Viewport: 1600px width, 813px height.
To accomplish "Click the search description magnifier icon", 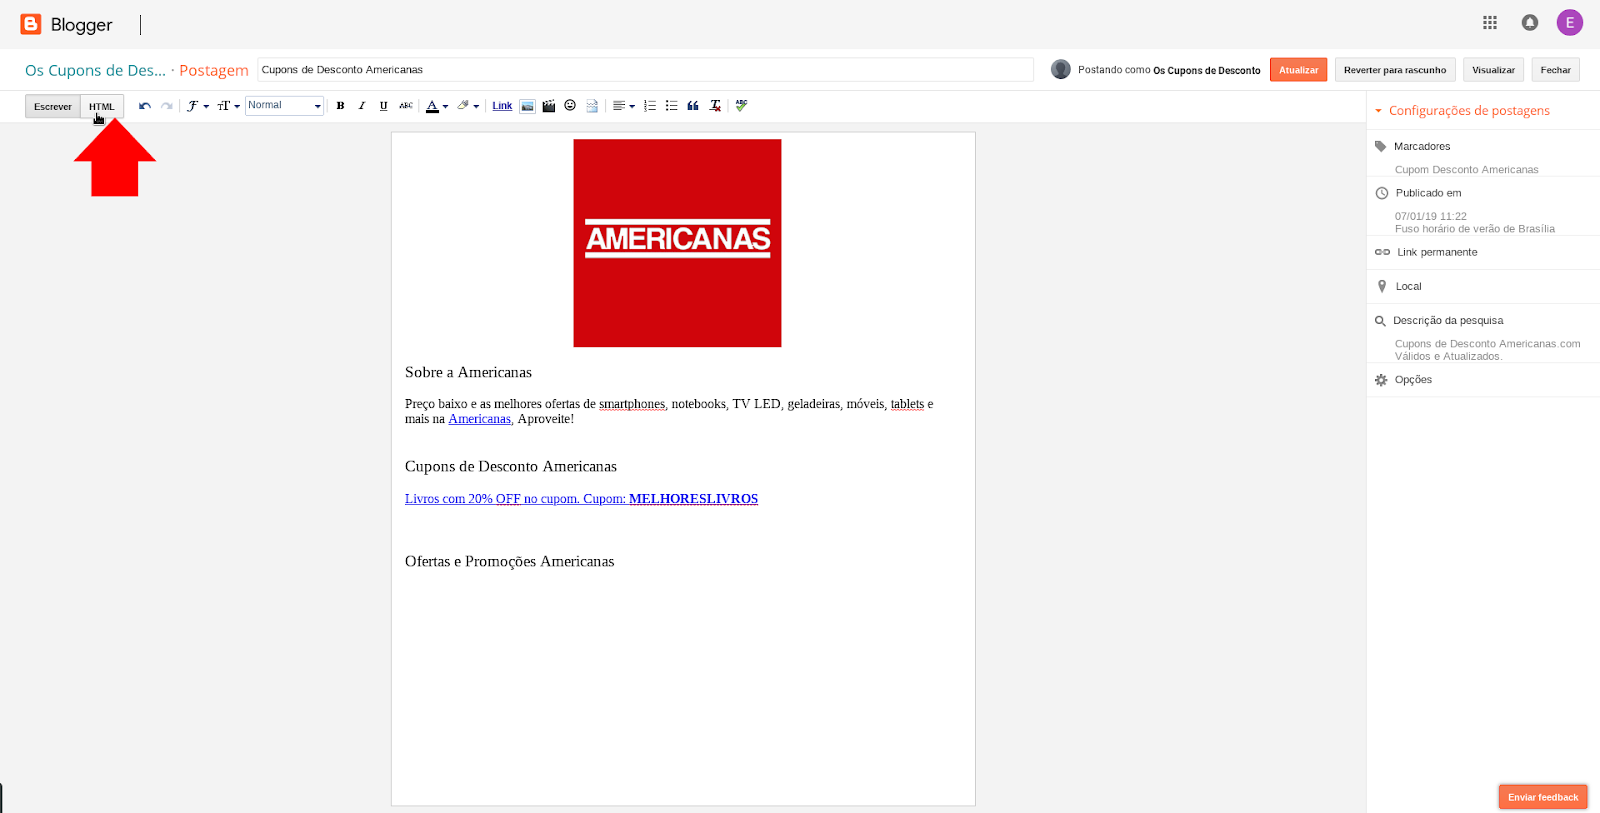I will pyautogui.click(x=1380, y=321).
